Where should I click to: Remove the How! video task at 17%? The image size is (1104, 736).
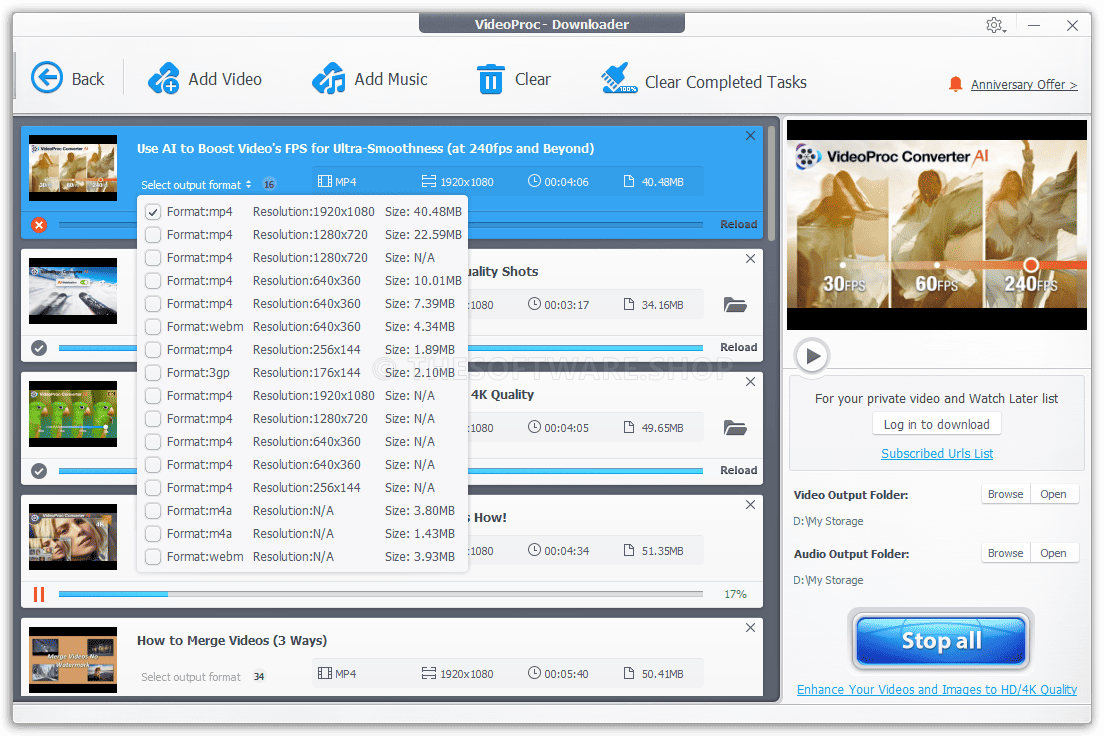coord(751,505)
